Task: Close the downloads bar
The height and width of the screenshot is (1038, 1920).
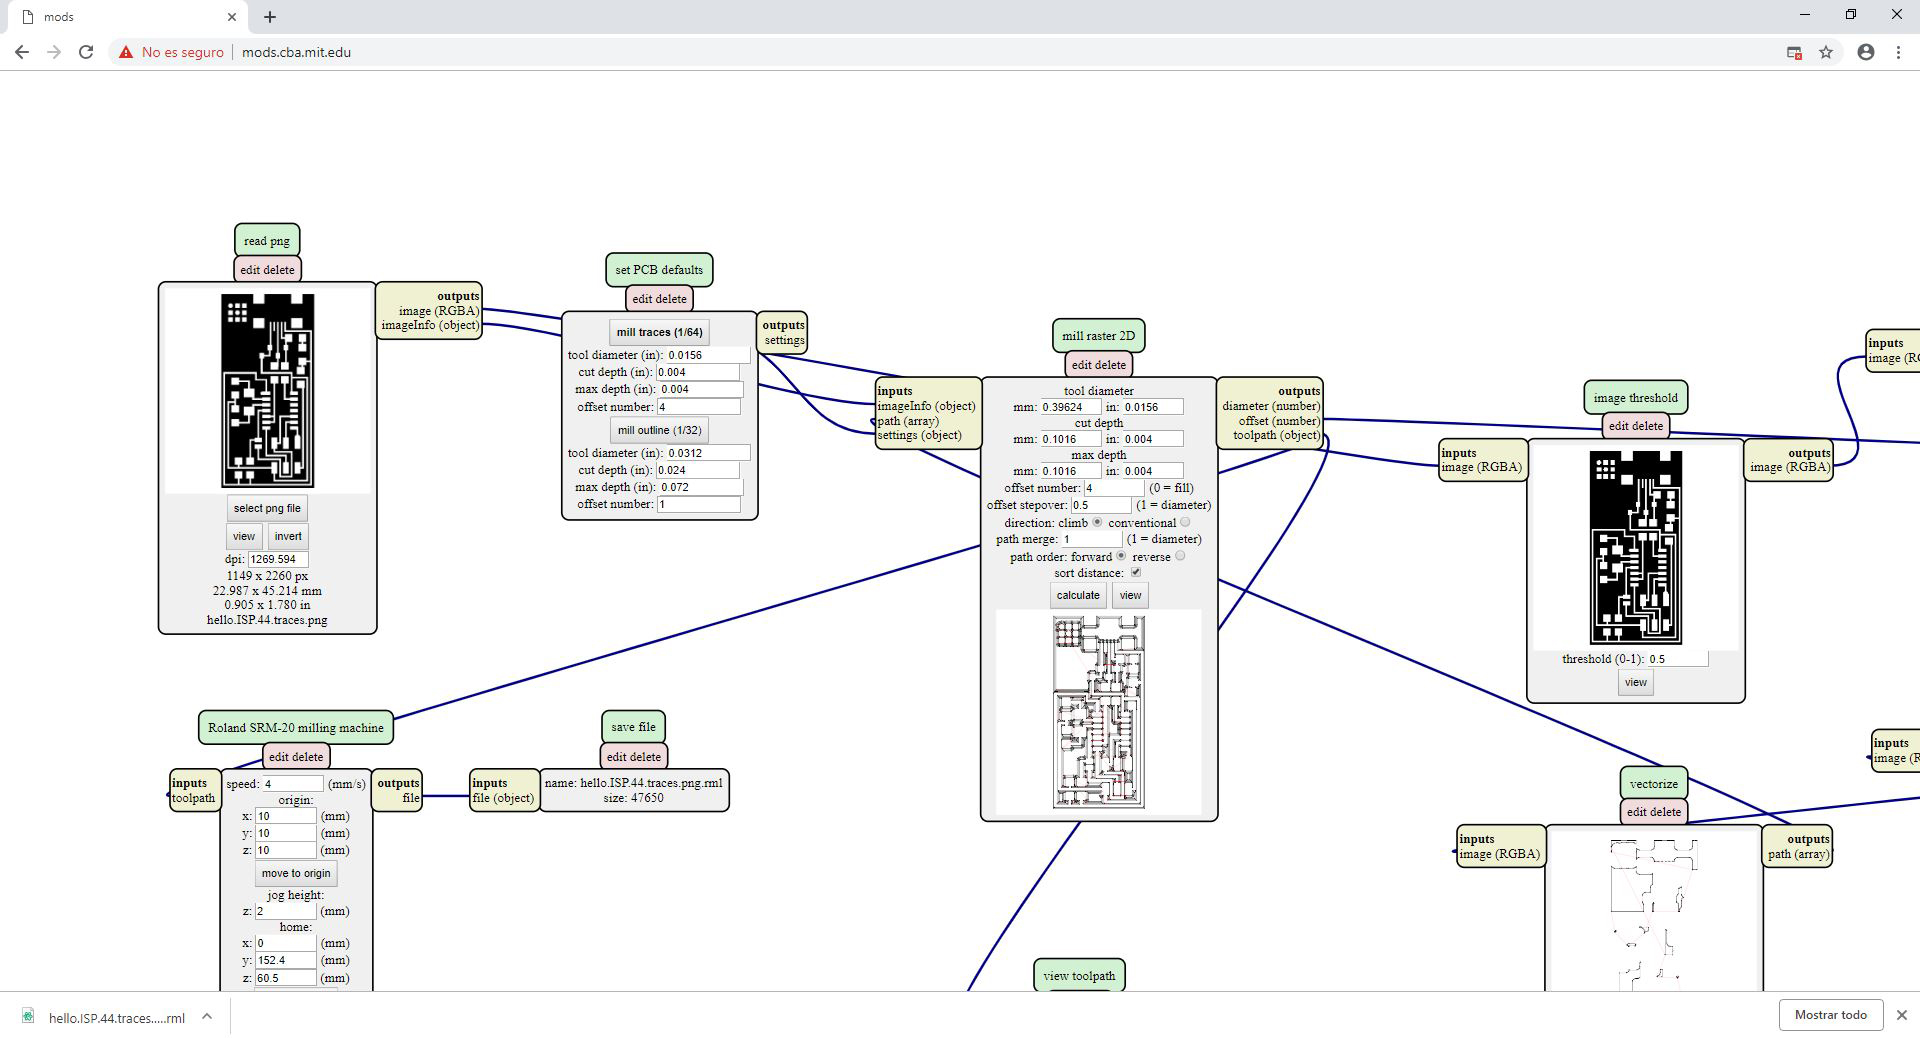Action: point(1901,1015)
